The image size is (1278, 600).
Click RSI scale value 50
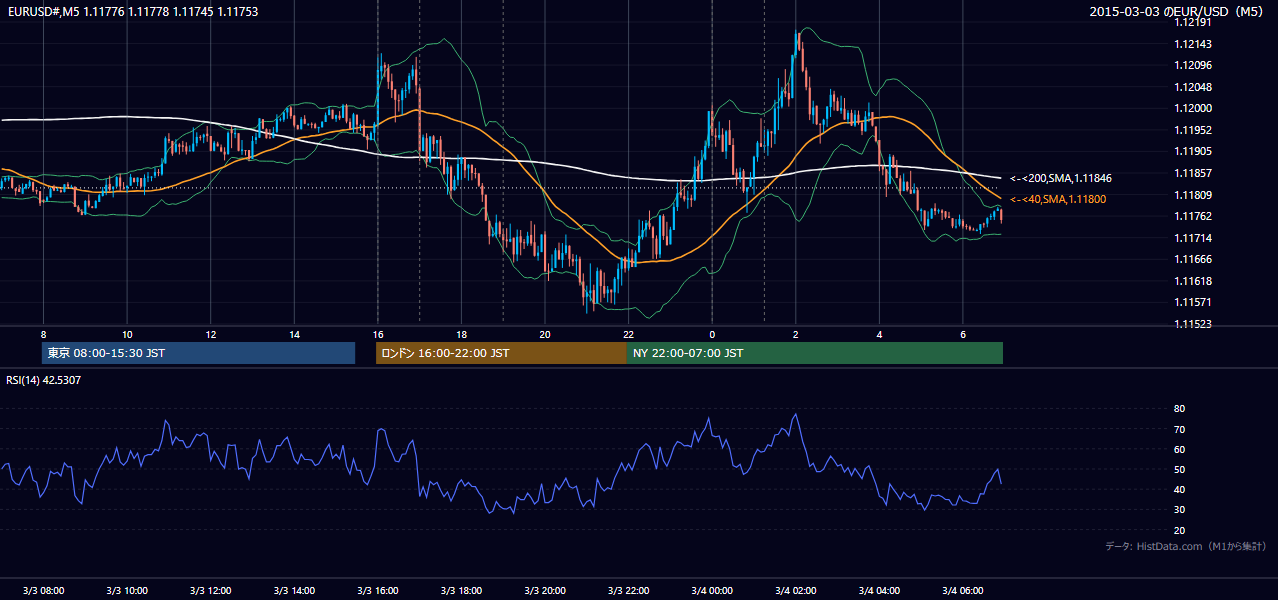pyautogui.click(x=1179, y=470)
